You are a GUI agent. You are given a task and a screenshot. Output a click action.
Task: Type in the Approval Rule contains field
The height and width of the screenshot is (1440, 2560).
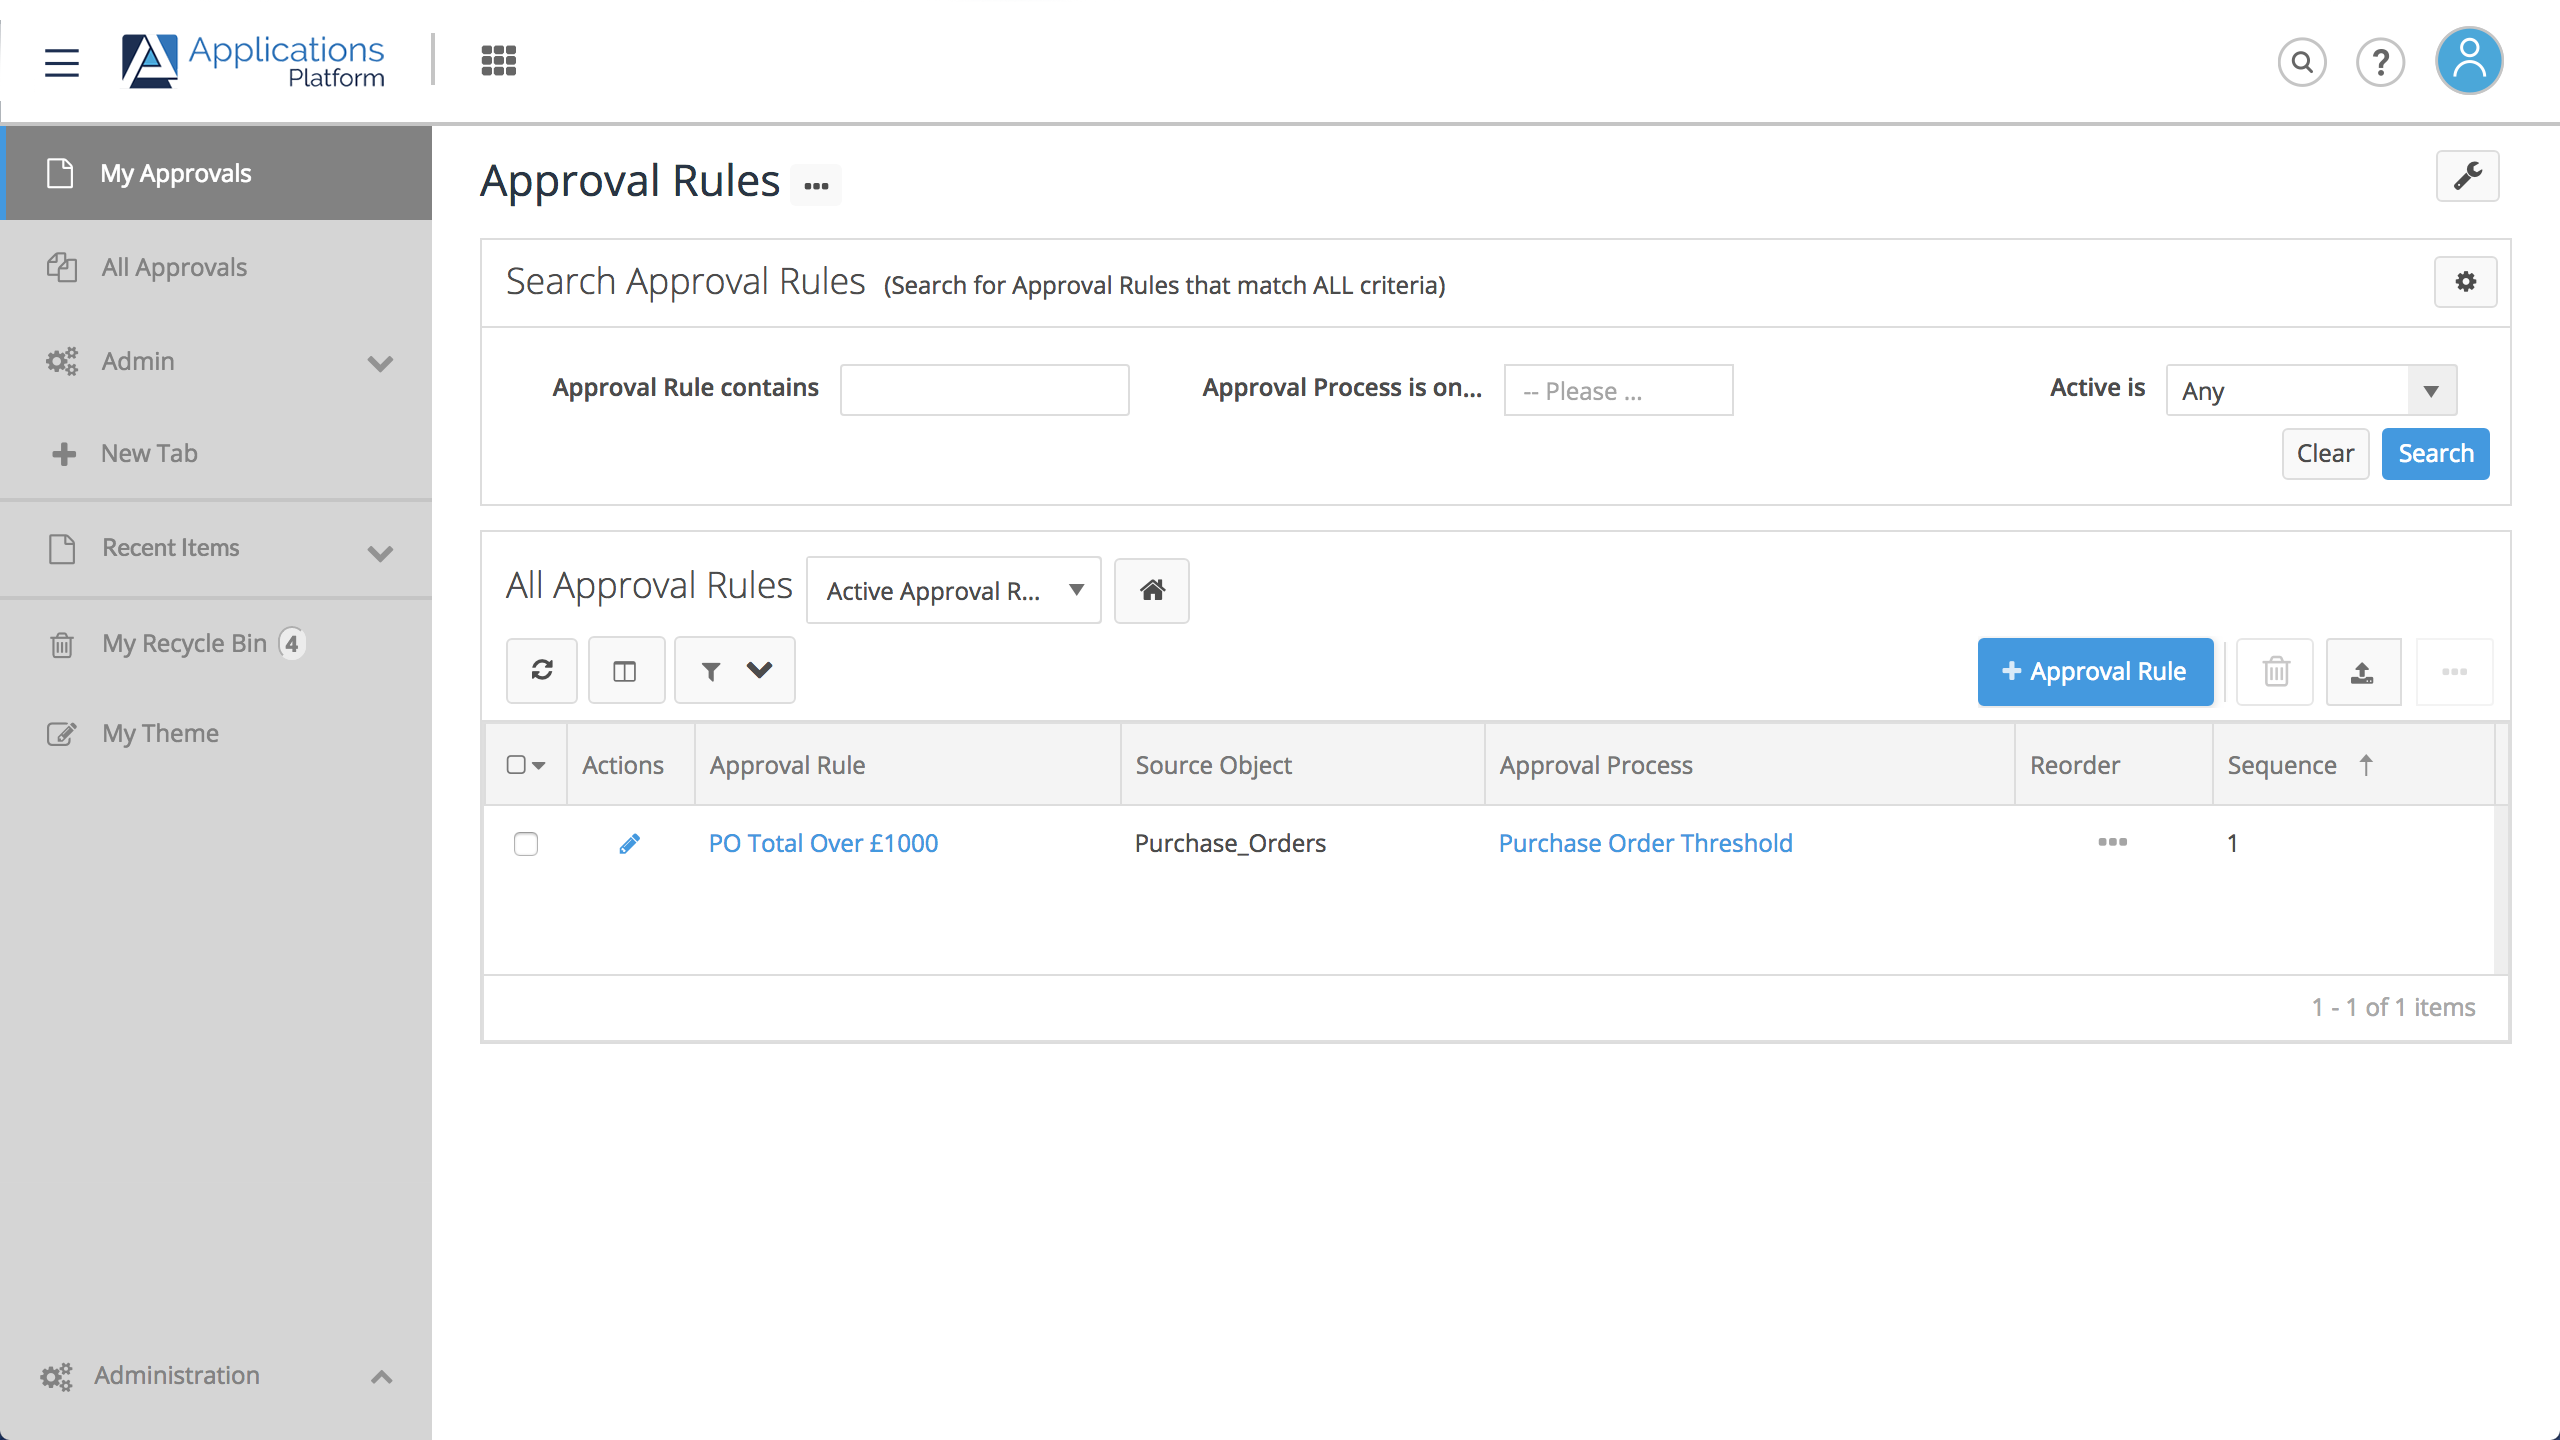pyautogui.click(x=984, y=389)
